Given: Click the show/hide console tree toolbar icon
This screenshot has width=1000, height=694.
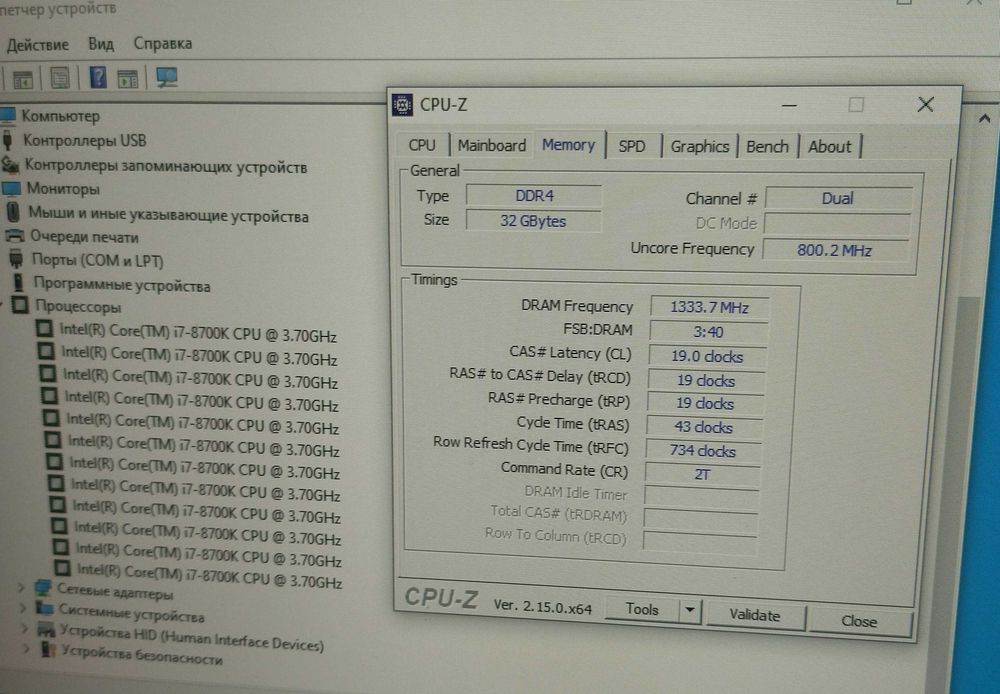Looking at the screenshot, I should (22, 80).
